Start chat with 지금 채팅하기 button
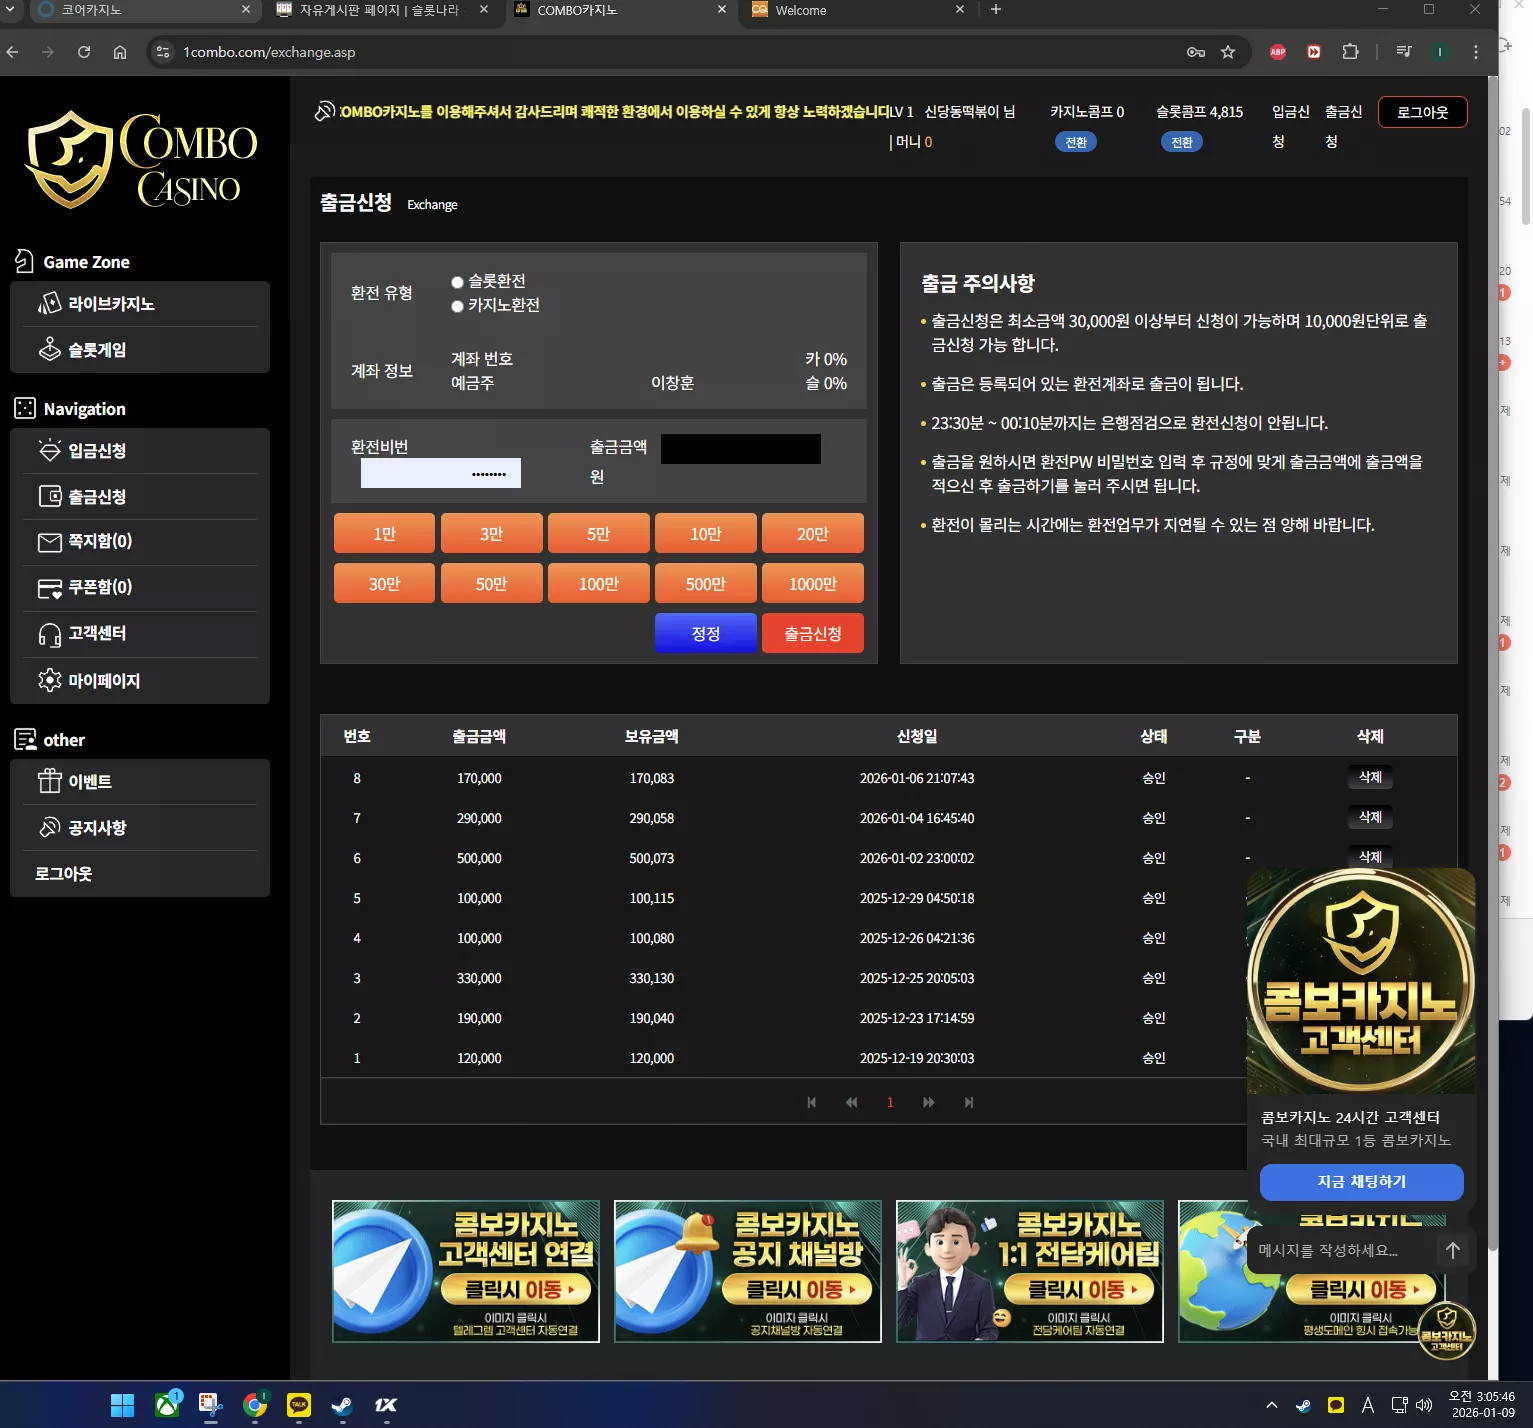Viewport: 1533px width, 1428px height. (1361, 1182)
